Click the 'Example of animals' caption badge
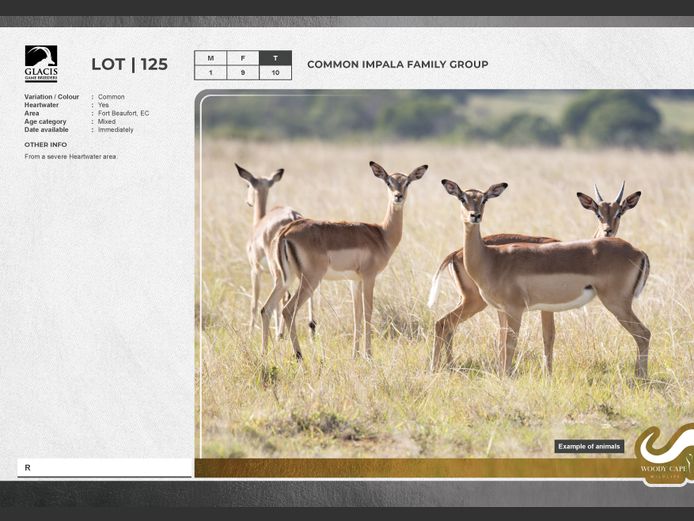The height and width of the screenshot is (521, 694). [589, 446]
